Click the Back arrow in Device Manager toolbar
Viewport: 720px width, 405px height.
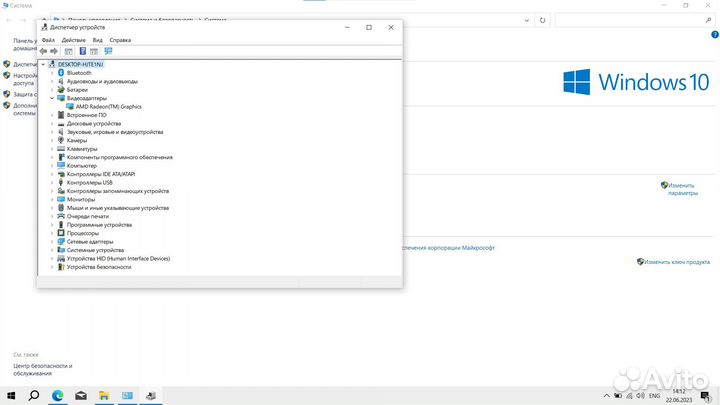coord(43,51)
